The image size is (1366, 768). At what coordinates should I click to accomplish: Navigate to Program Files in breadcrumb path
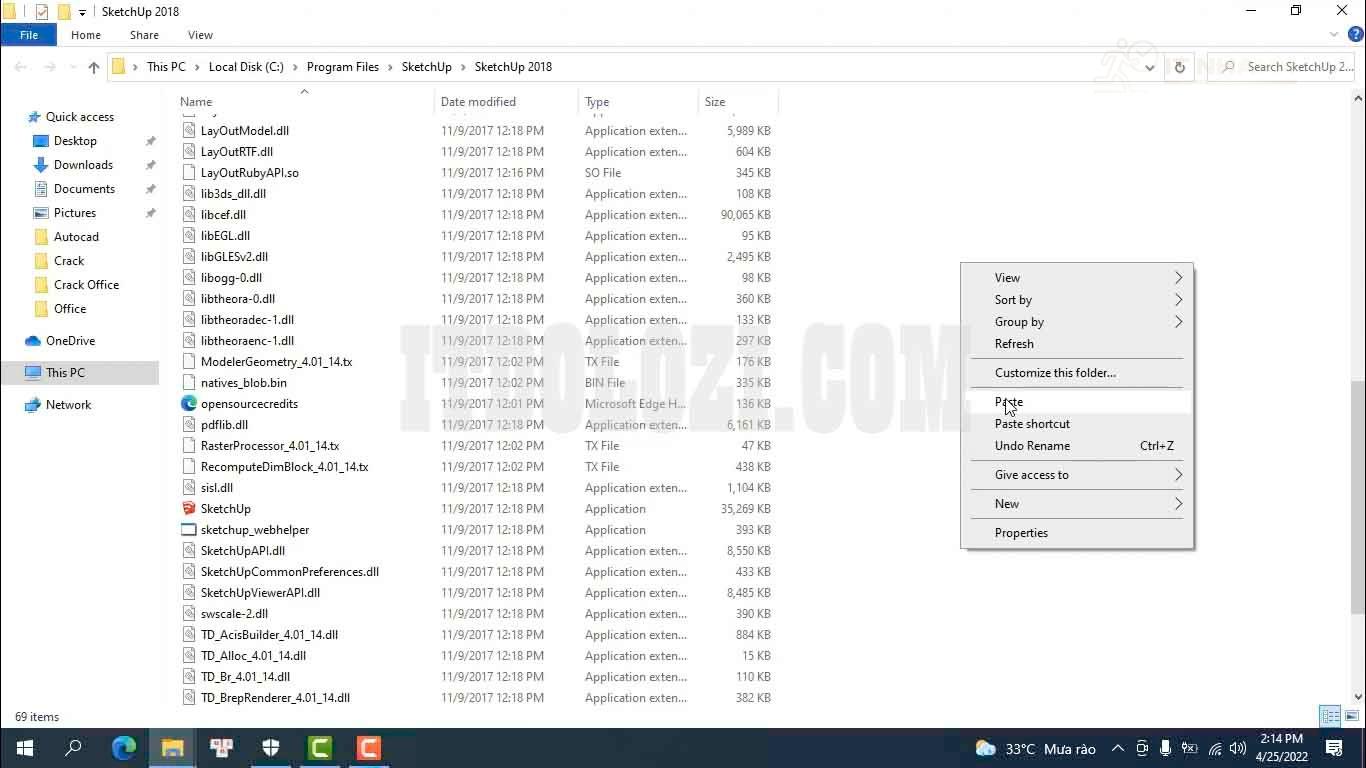342,67
